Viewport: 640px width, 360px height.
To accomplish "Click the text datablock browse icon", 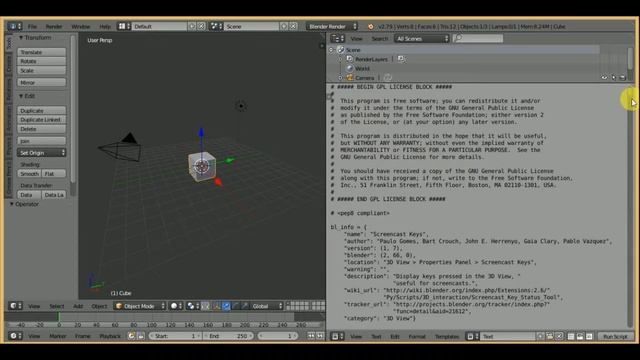I will [x=472, y=336].
